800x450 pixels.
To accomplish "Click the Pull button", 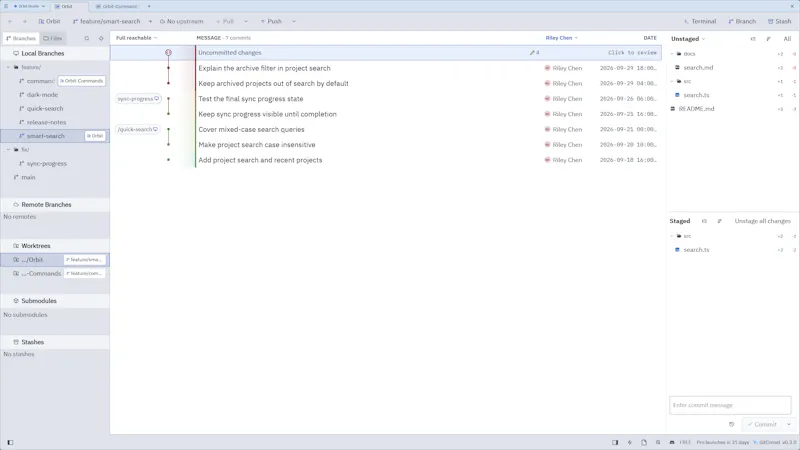I will pos(225,21).
